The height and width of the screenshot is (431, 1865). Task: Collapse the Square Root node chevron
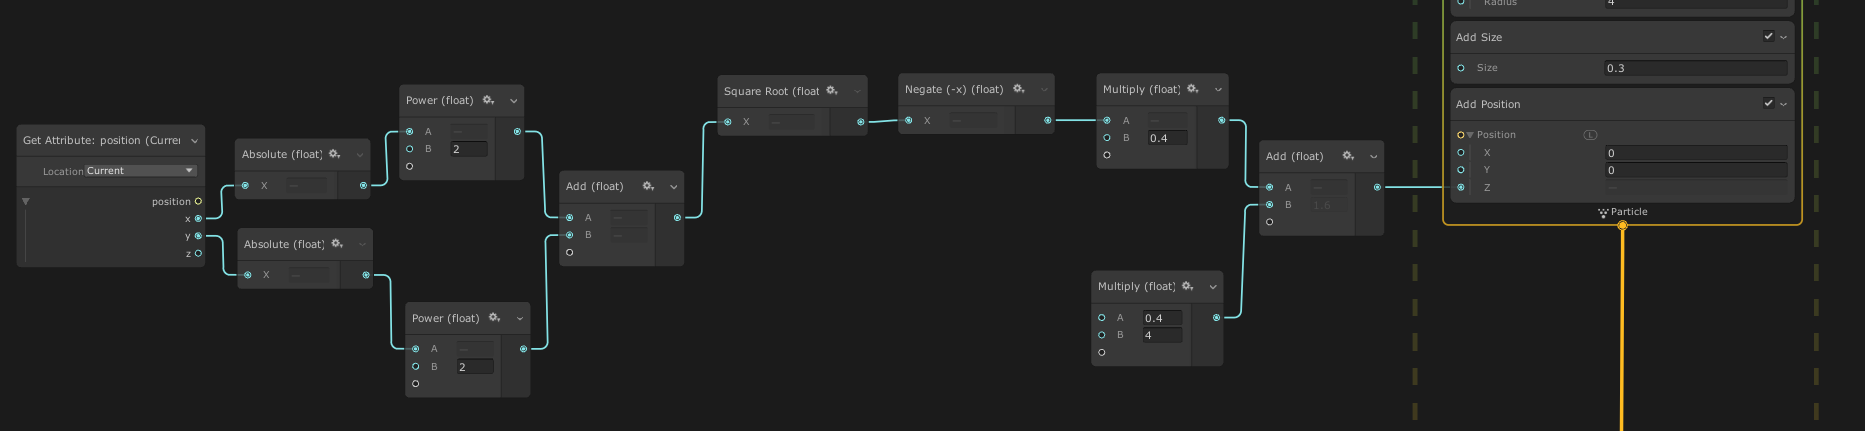(x=857, y=91)
